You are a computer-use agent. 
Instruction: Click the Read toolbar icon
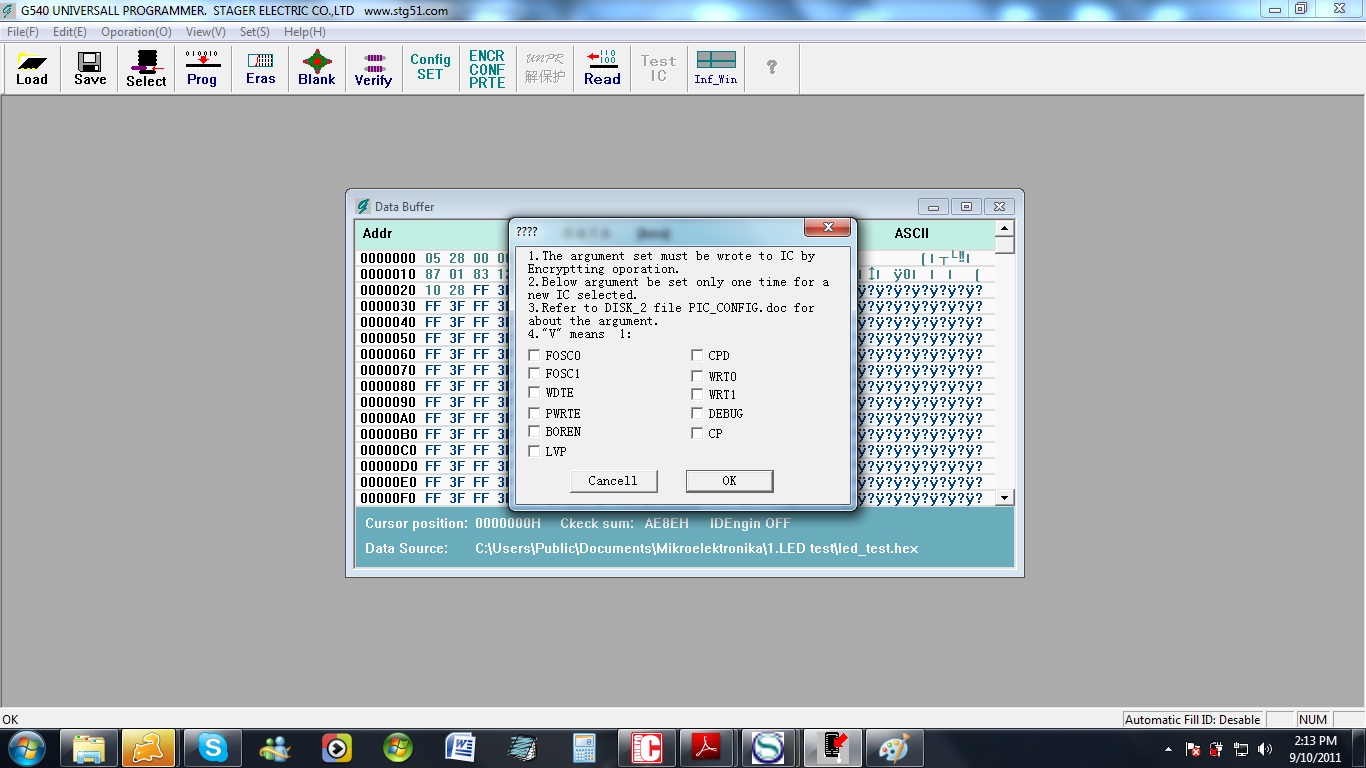click(602, 68)
